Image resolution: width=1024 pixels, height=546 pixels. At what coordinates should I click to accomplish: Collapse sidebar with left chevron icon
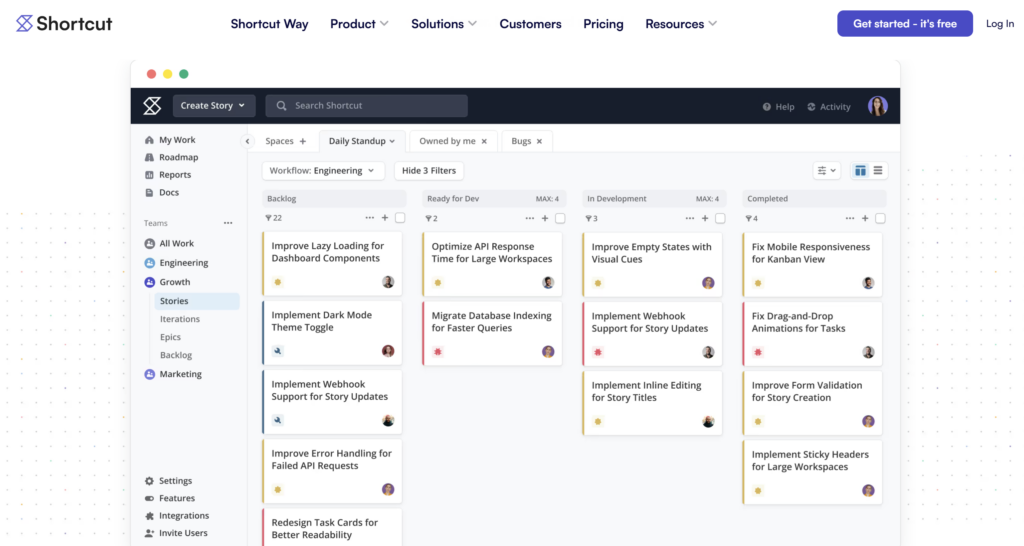coord(248,141)
